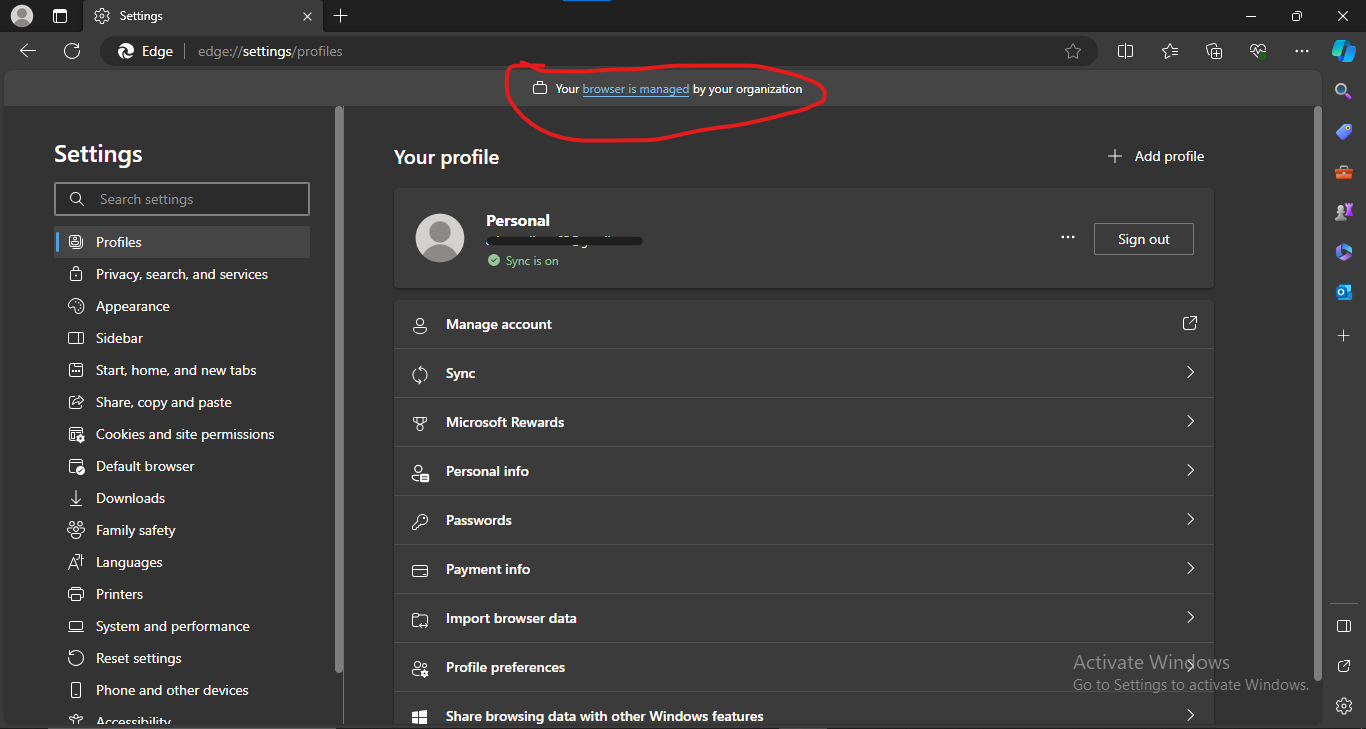
Task: Go to Languages settings
Action: click(182, 562)
